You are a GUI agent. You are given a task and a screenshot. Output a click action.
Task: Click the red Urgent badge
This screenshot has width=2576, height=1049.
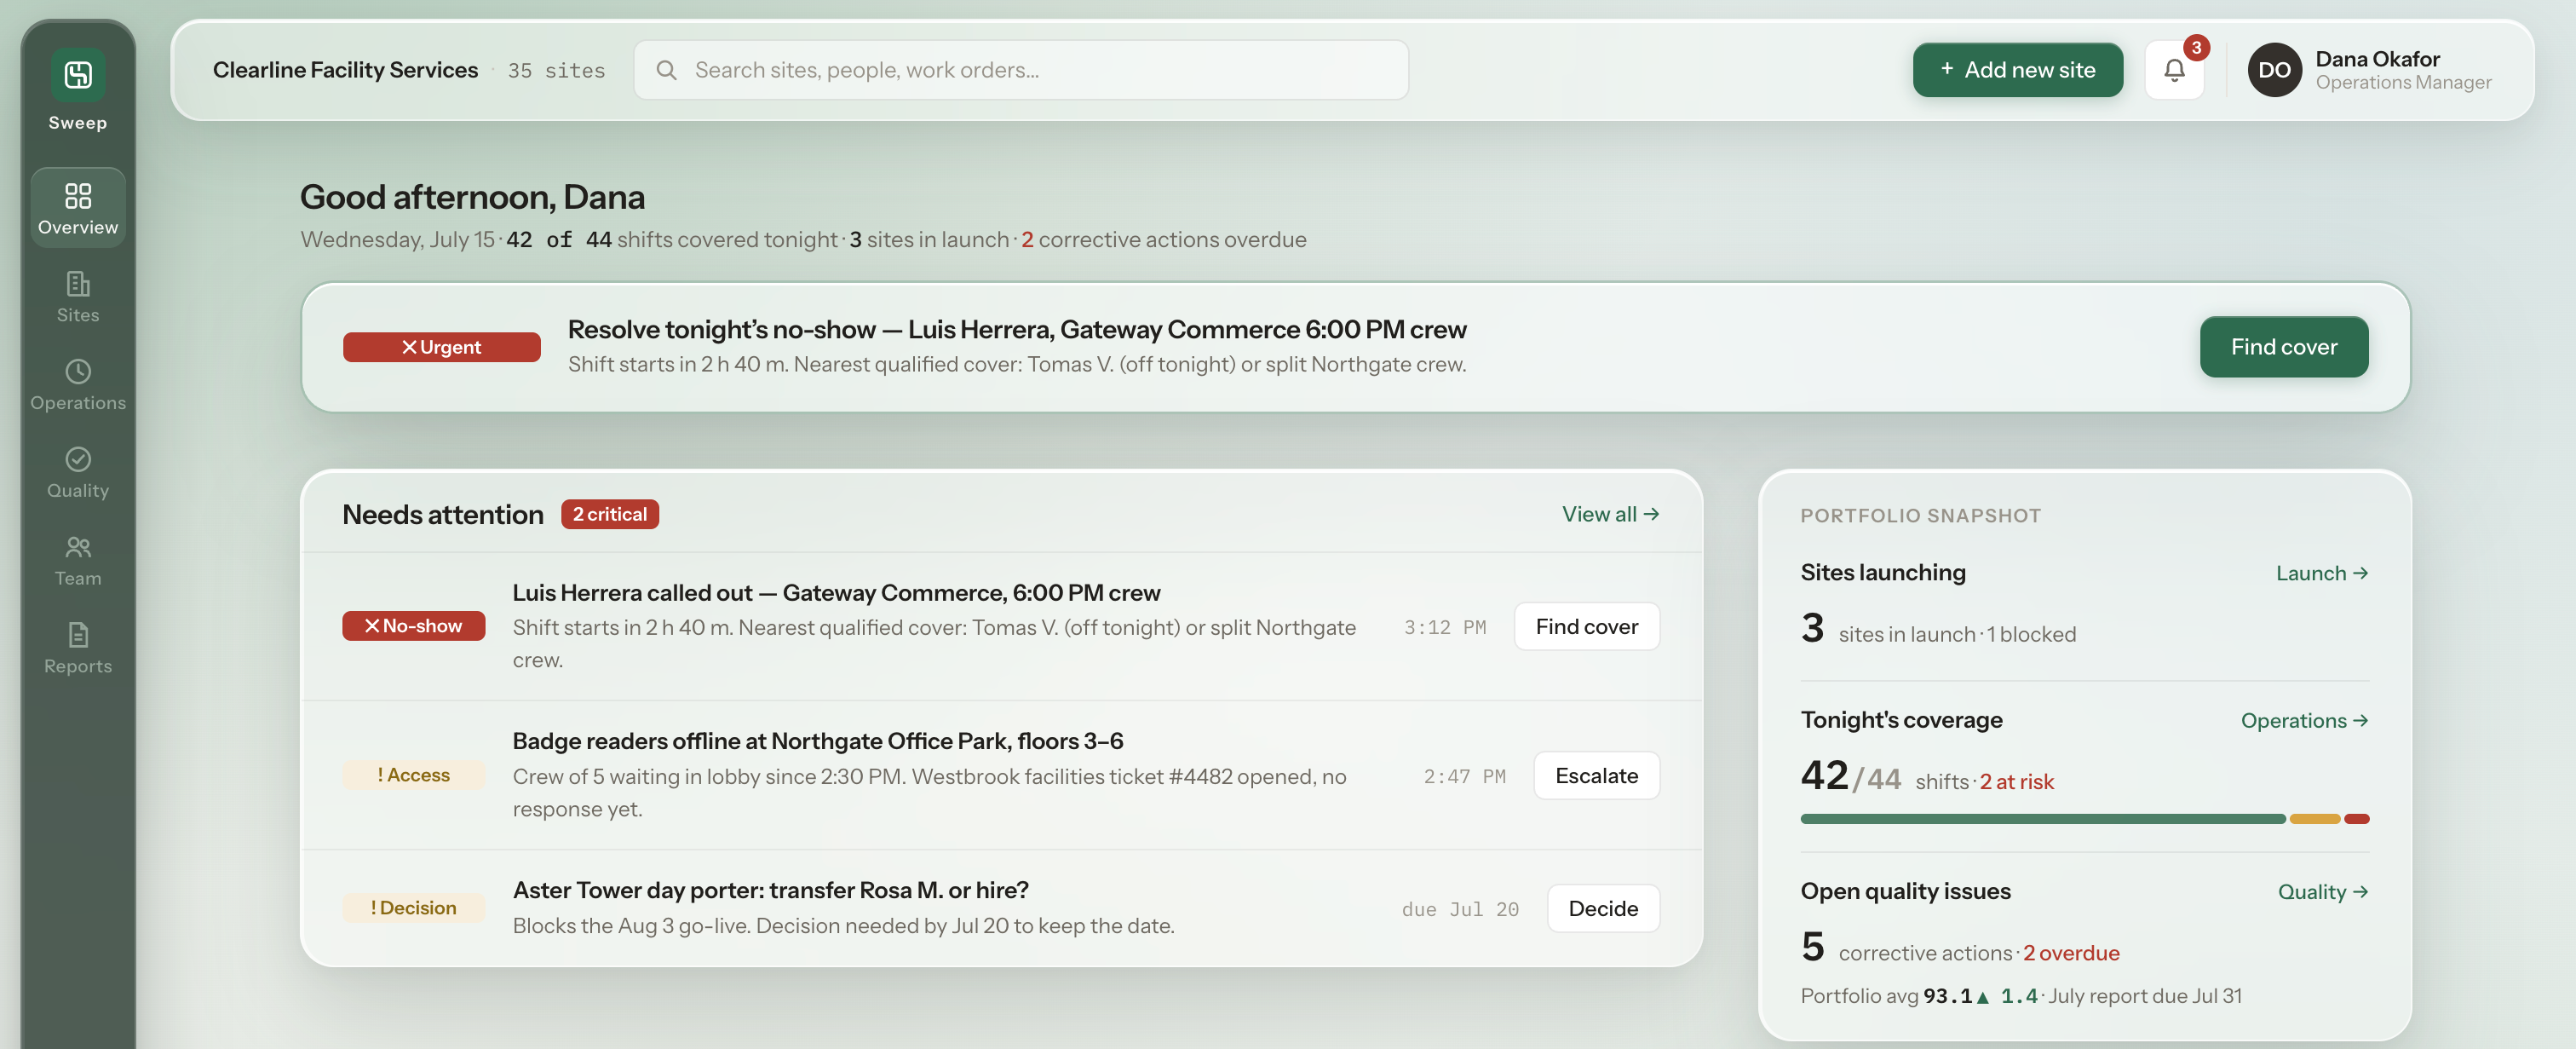pos(441,347)
